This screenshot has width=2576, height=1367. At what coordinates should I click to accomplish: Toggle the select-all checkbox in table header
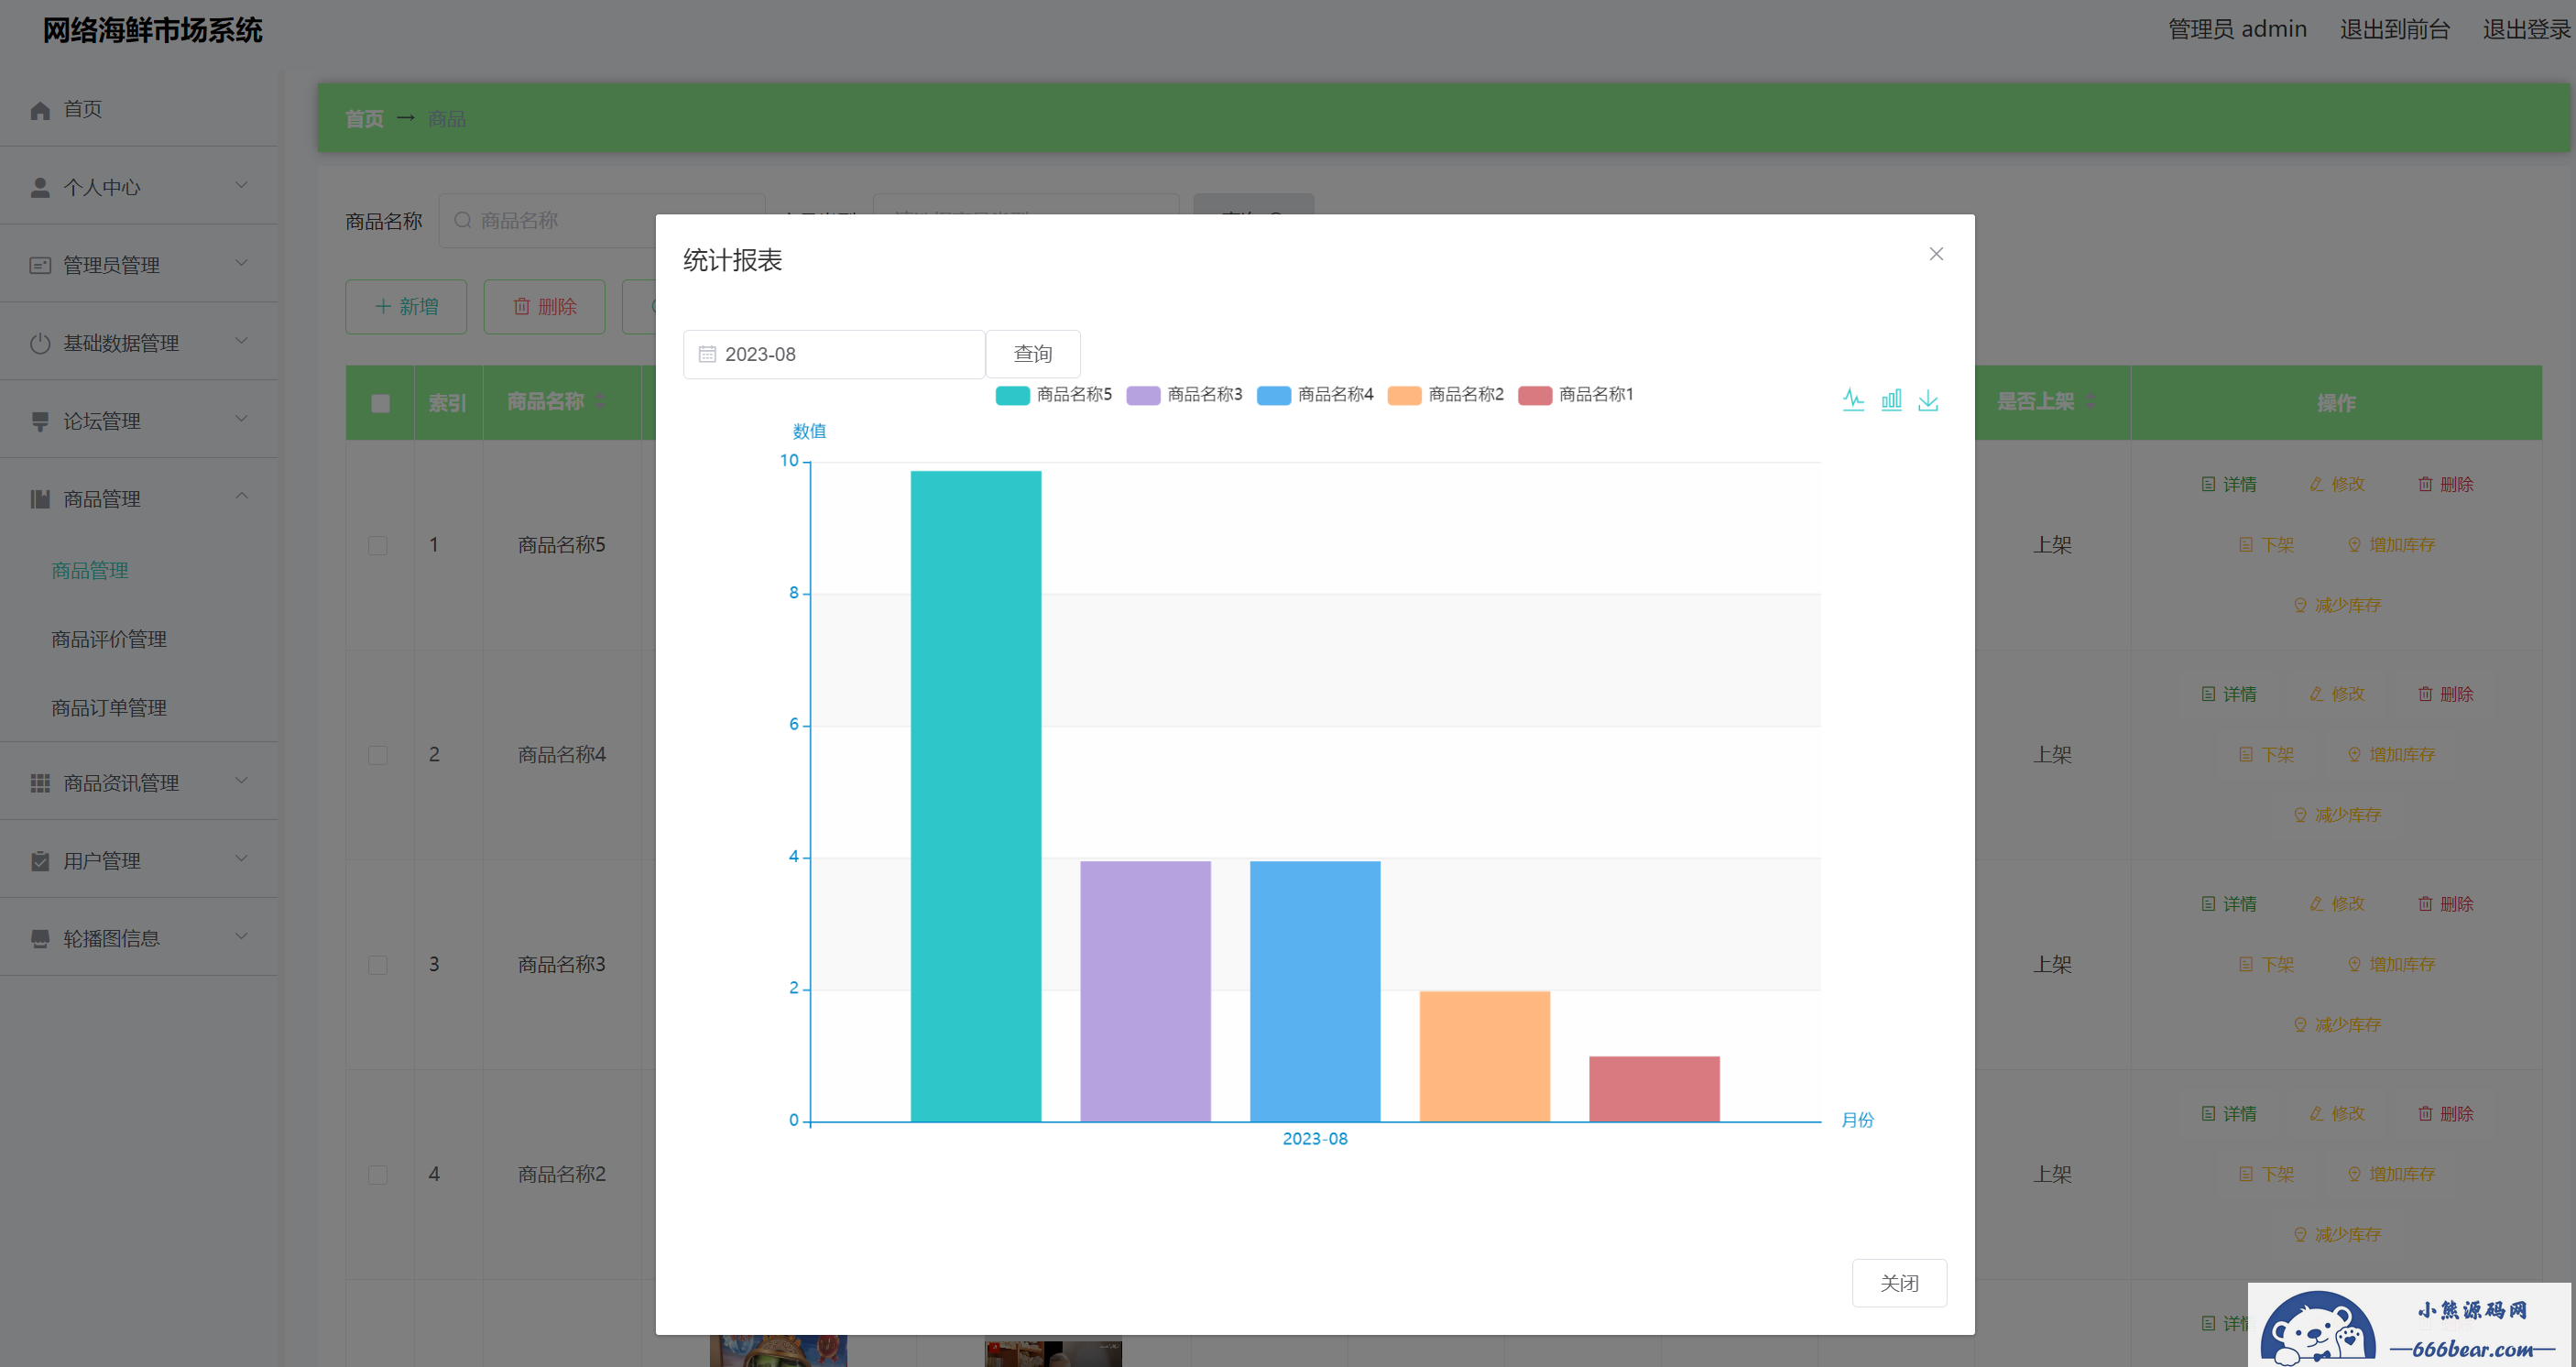380,403
